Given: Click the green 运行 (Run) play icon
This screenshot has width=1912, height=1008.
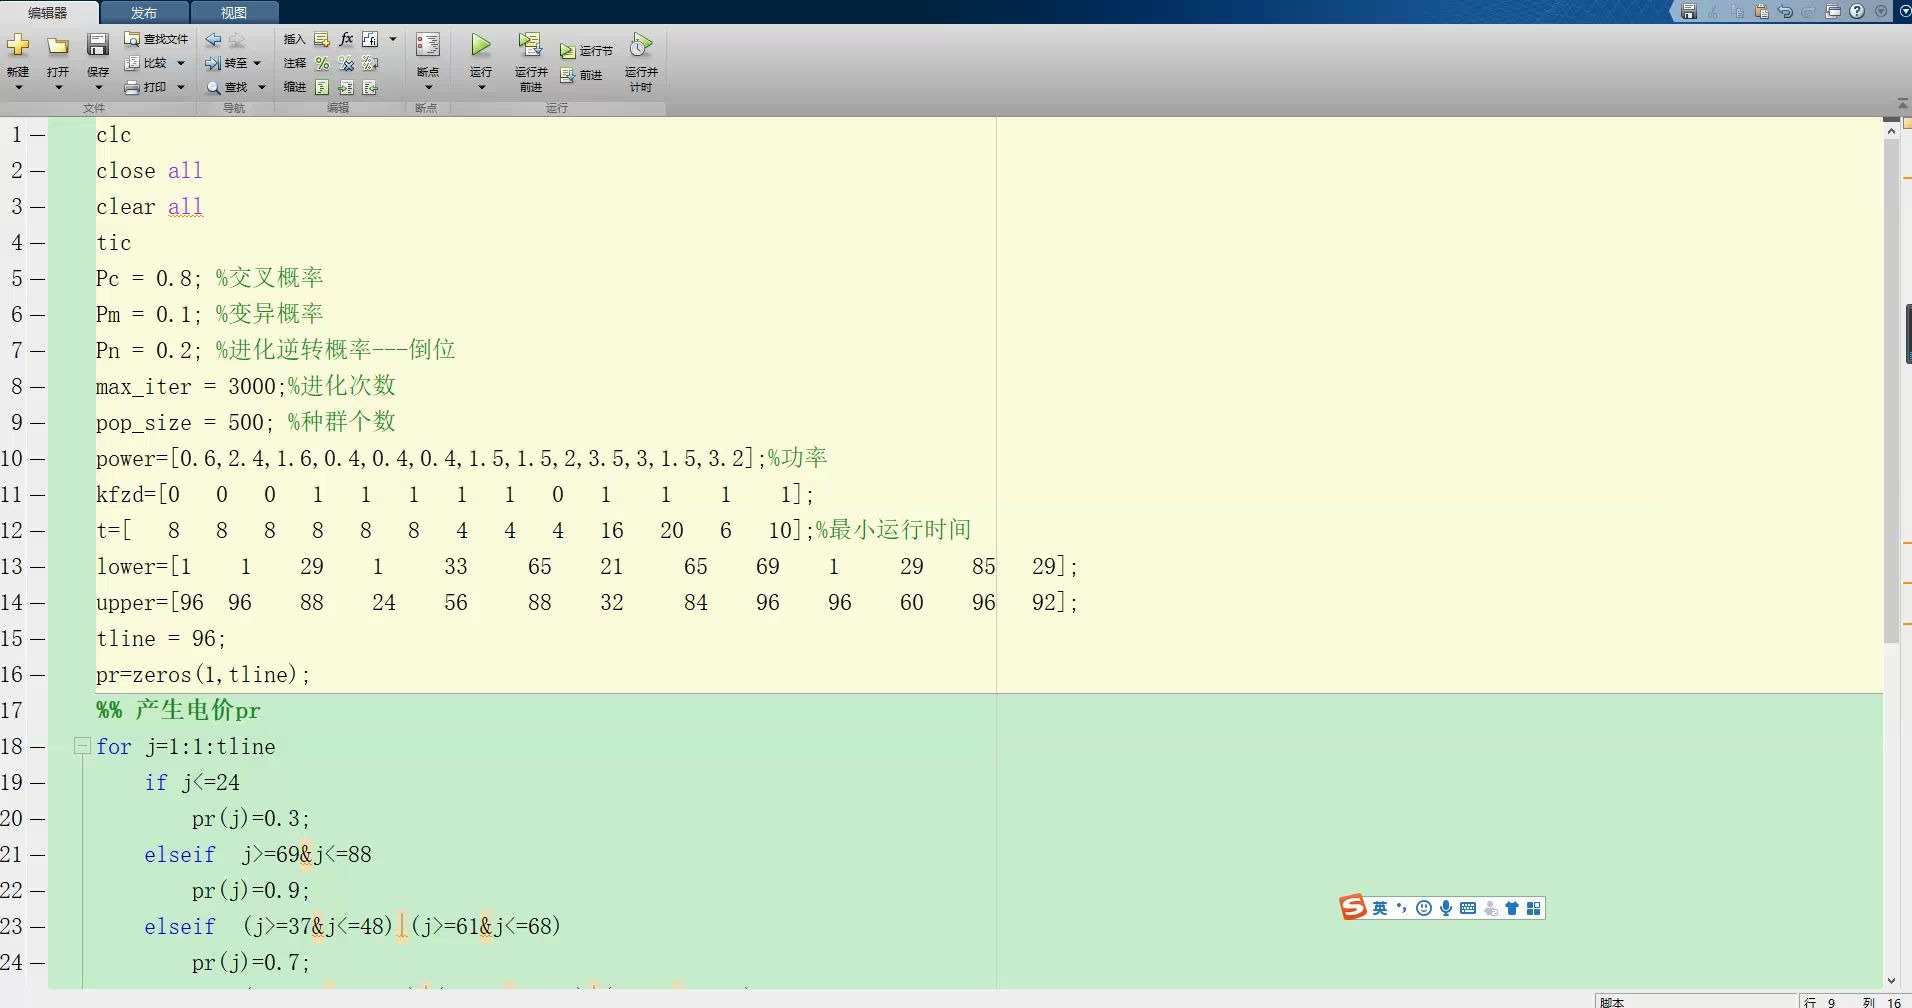Looking at the screenshot, I should tap(481, 45).
